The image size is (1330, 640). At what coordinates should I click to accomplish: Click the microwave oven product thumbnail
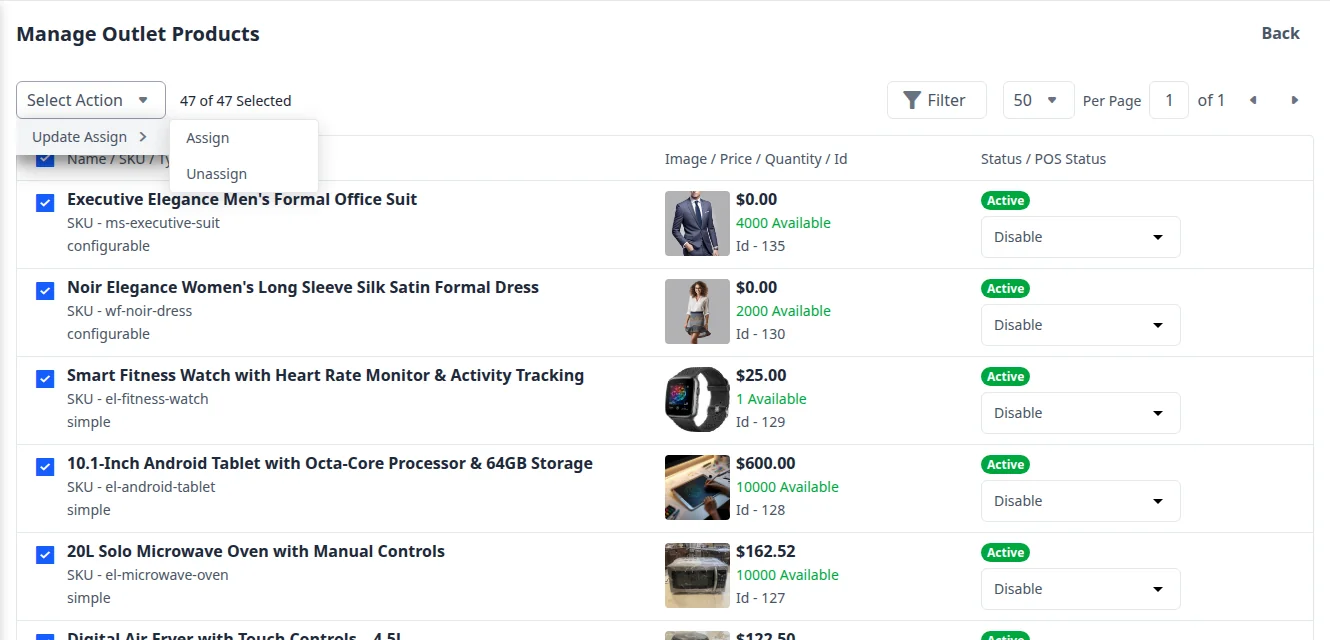[697, 575]
